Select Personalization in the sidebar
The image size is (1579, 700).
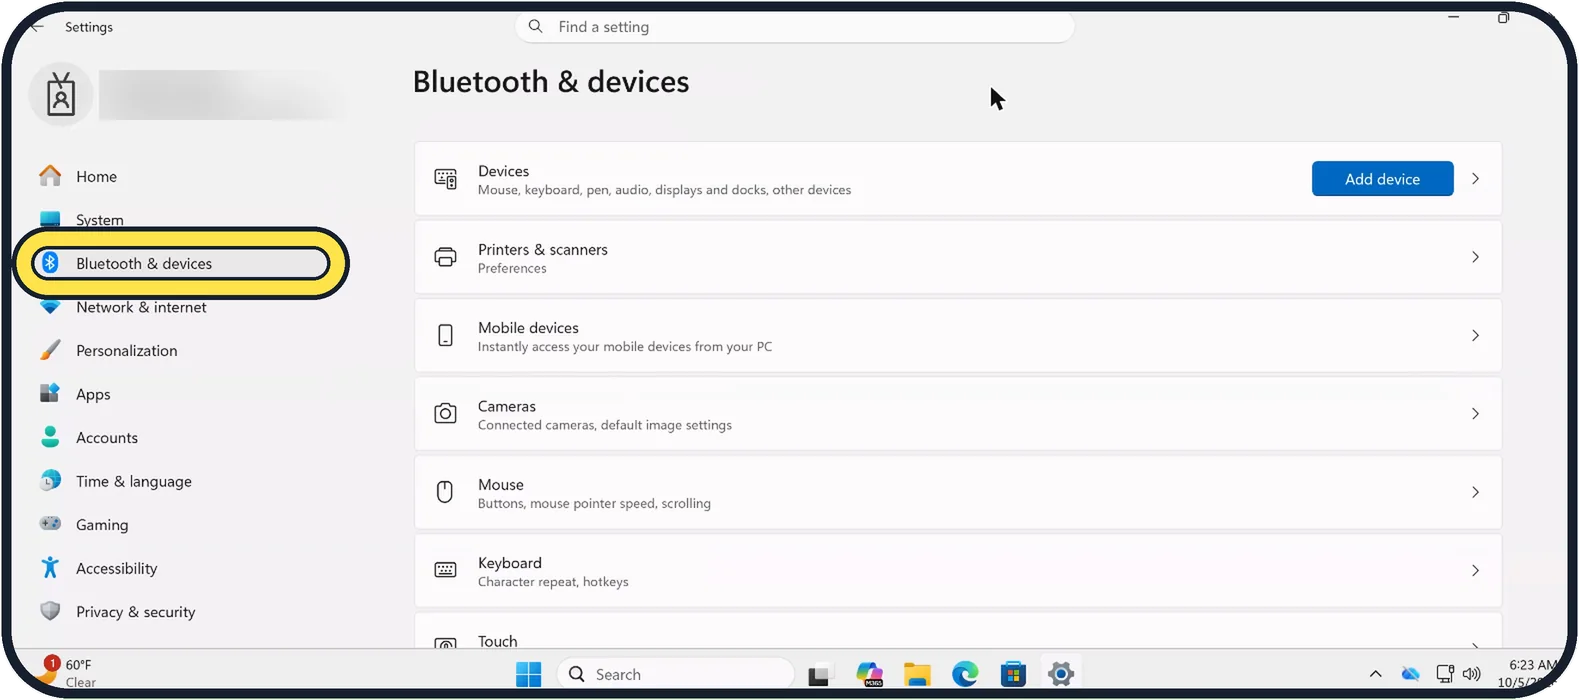(x=126, y=350)
